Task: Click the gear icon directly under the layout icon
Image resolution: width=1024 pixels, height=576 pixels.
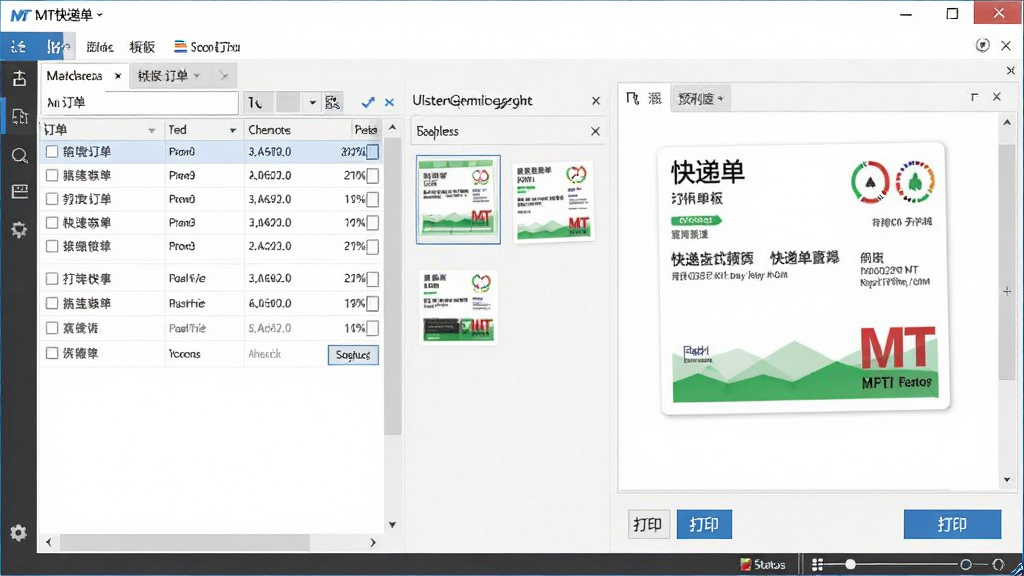Action: (x=19, y=229)
